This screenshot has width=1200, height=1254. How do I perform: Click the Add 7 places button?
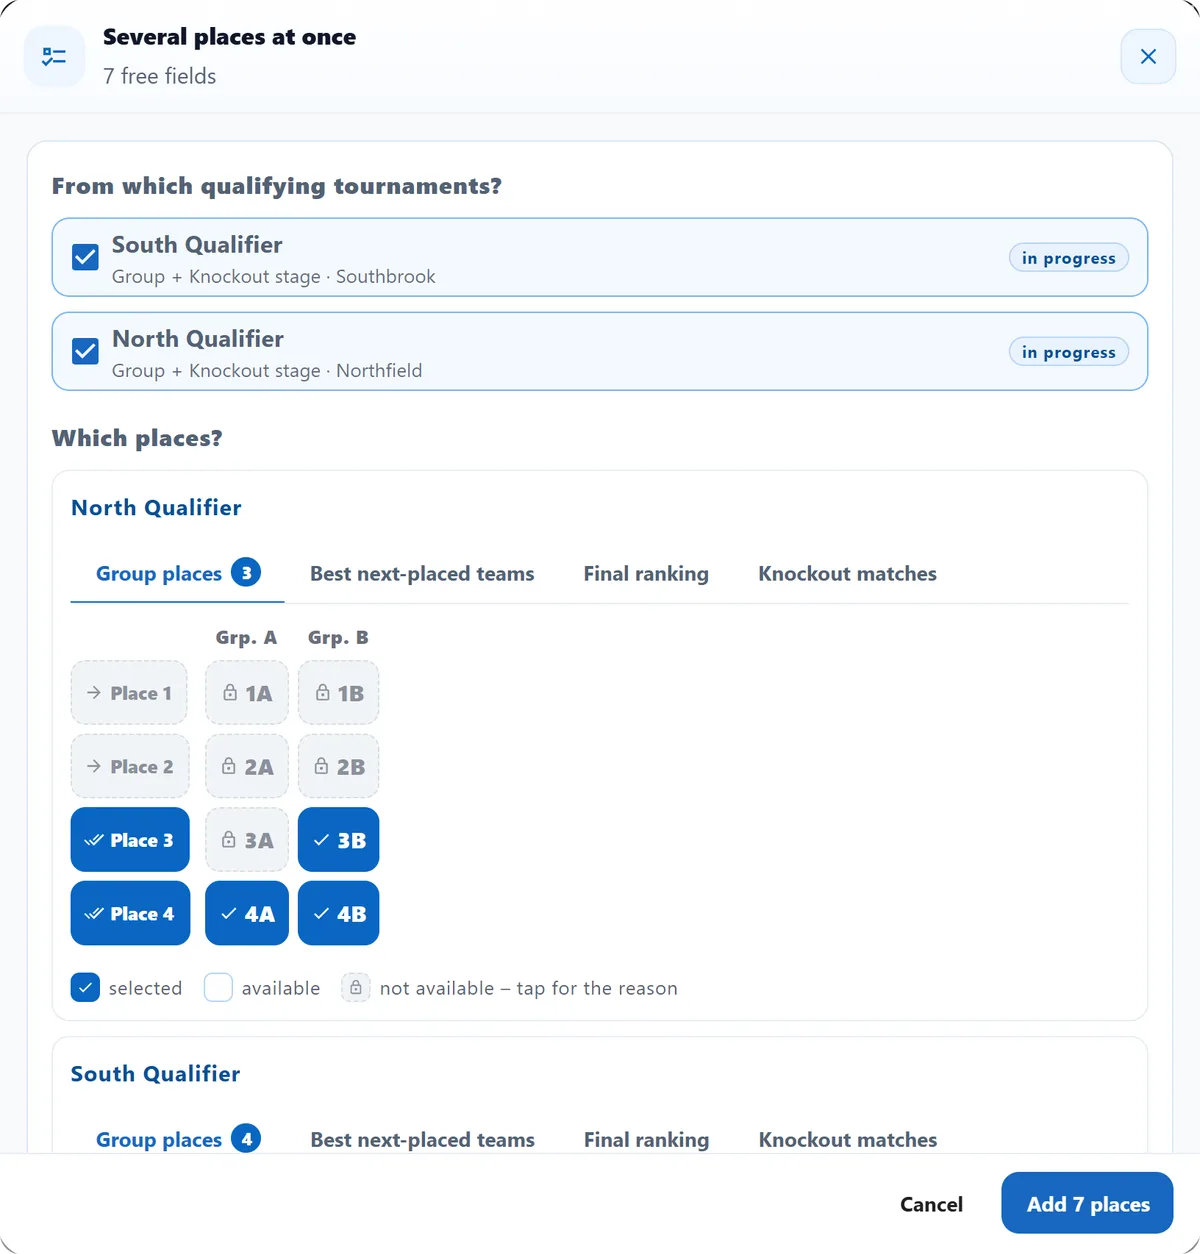tap(1087, 1204)
